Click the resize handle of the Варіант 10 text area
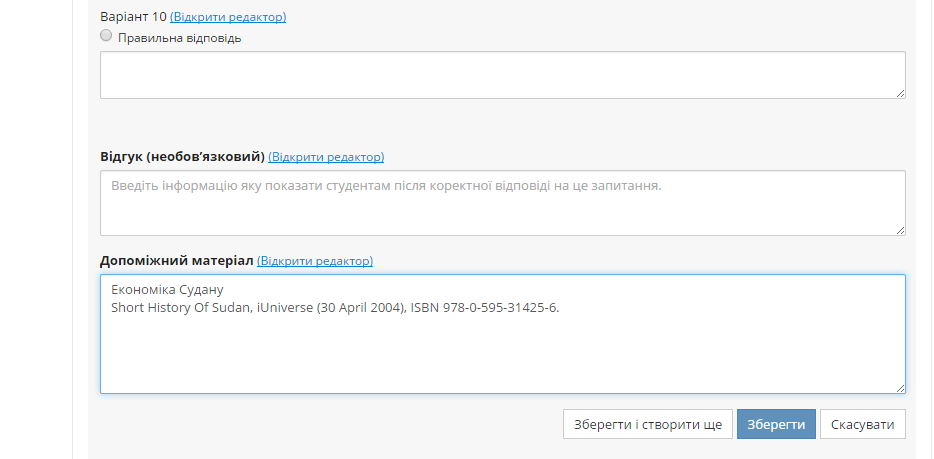This screenshot has height=459, width=934. (900, 93)
